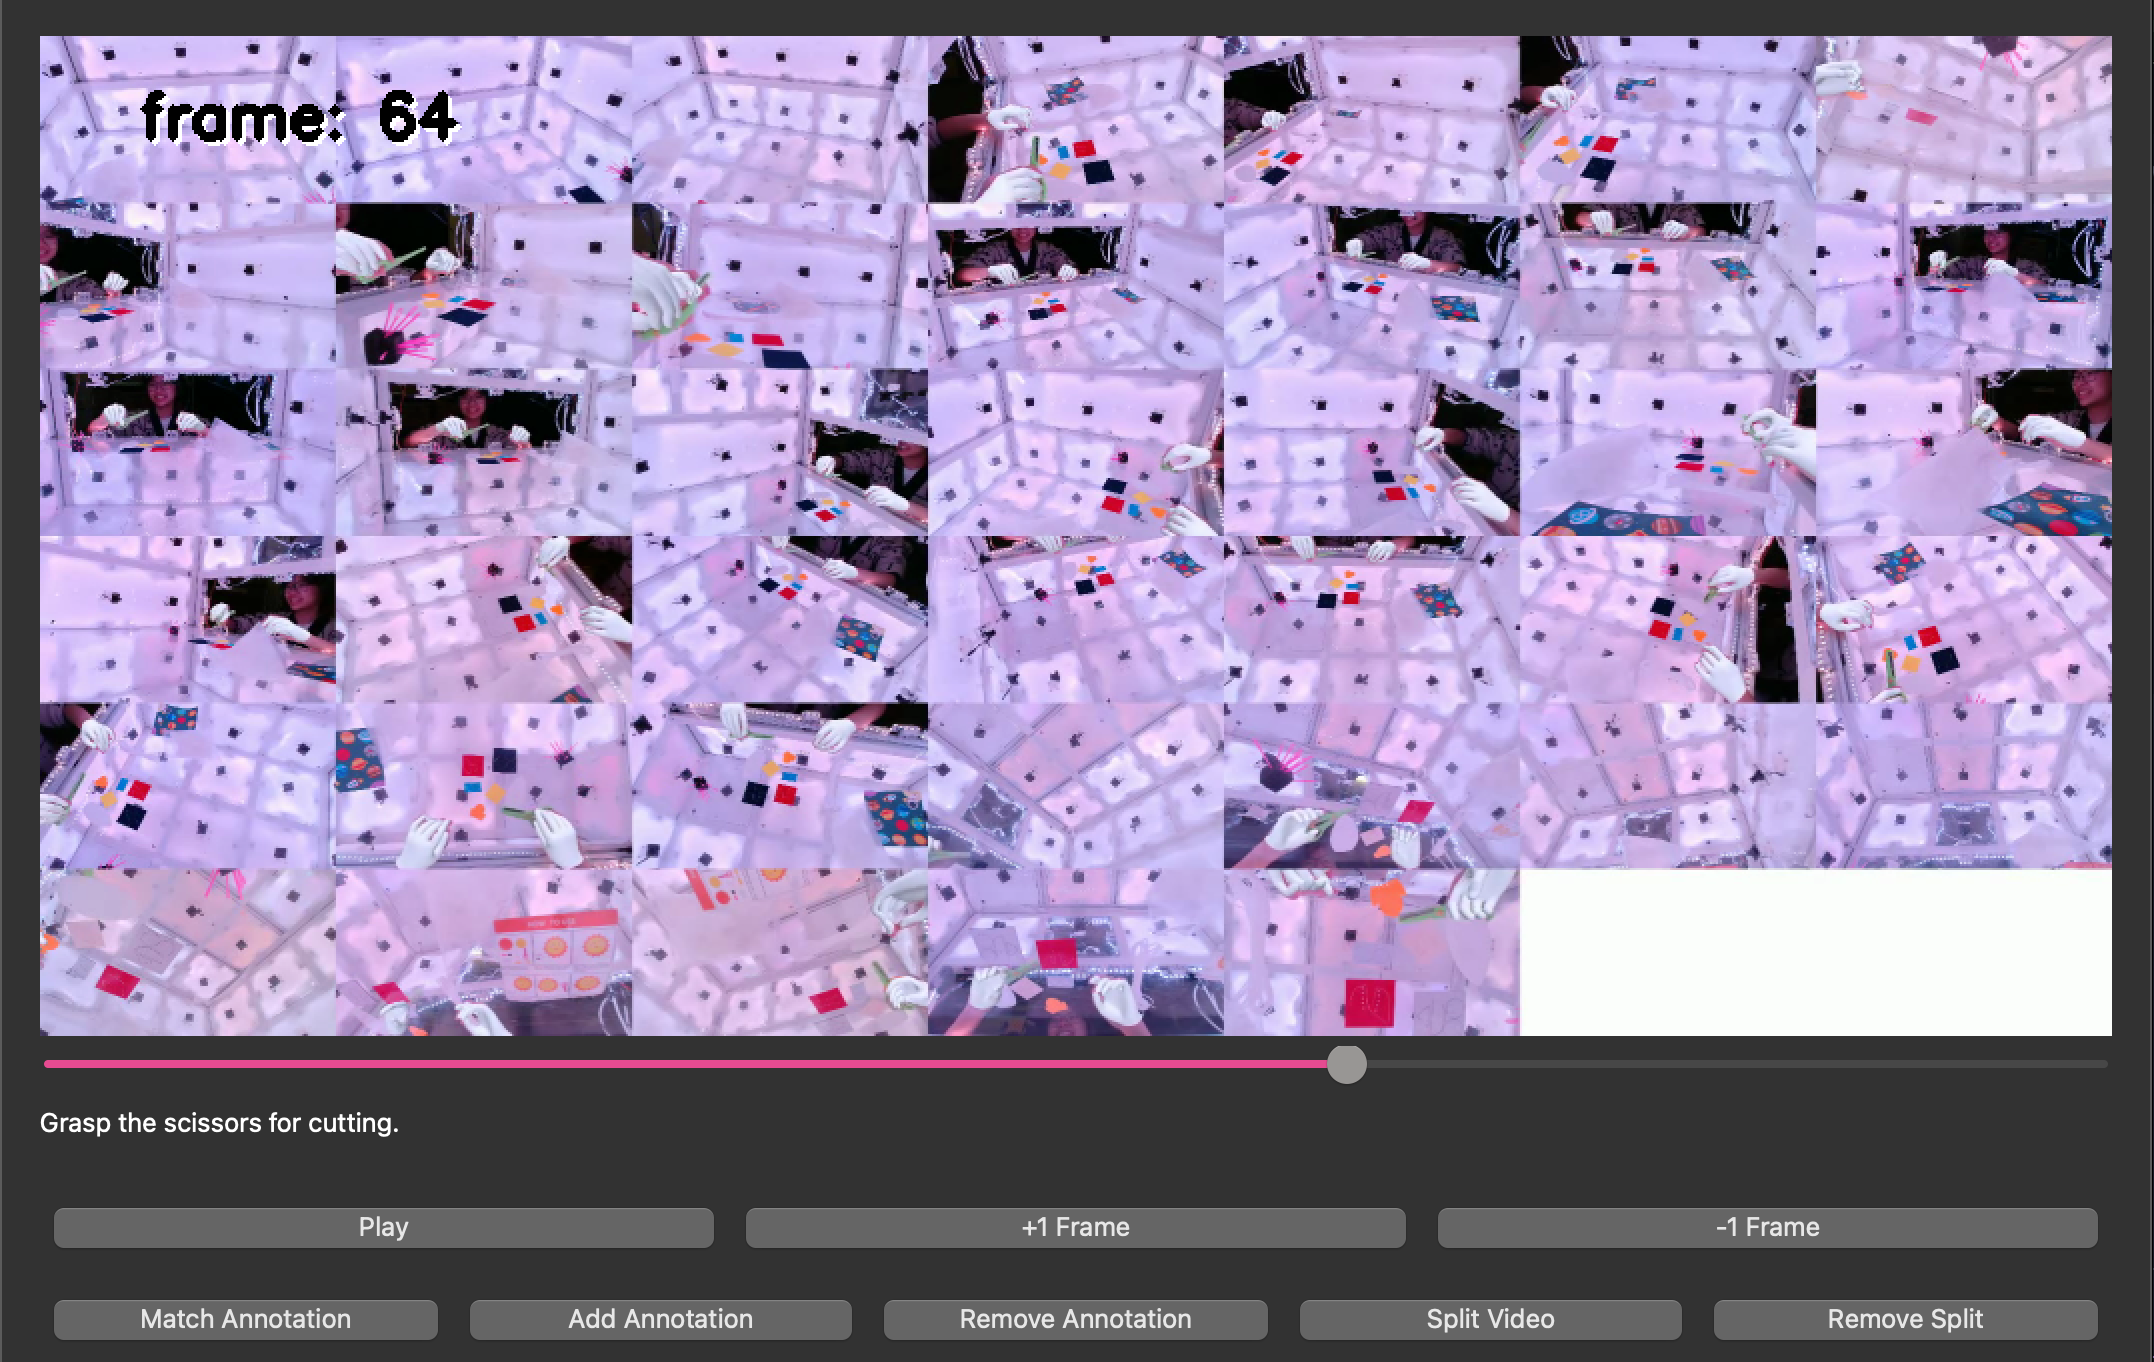Step back with -1 Frame button
This screenshot has height=1362, width=2154.
[1767, 1227]
